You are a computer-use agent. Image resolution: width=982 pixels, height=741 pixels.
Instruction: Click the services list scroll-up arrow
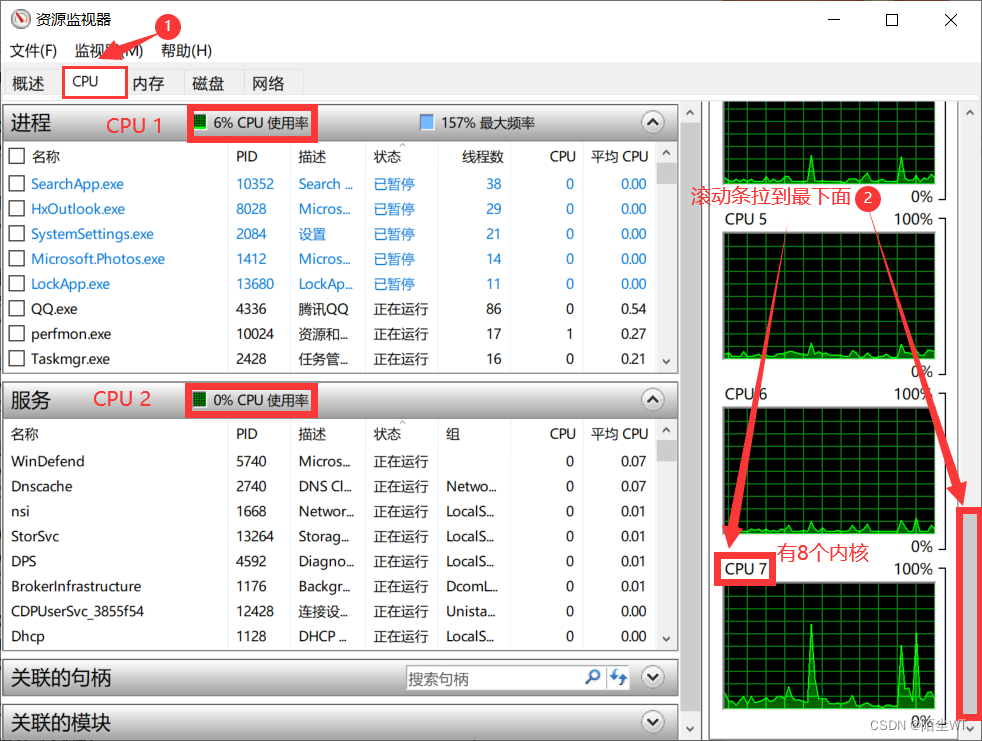[666, 430]
